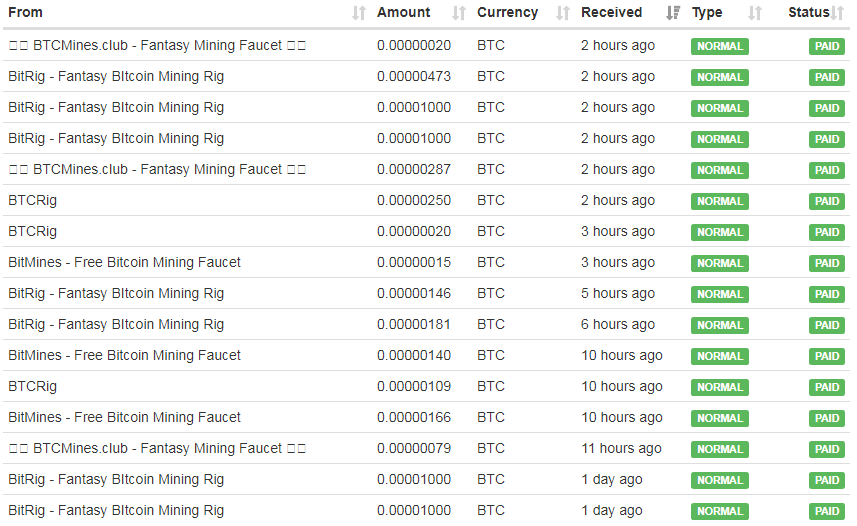
Task: Click the sort arrows next to Currency
Action: pos(563,13)
